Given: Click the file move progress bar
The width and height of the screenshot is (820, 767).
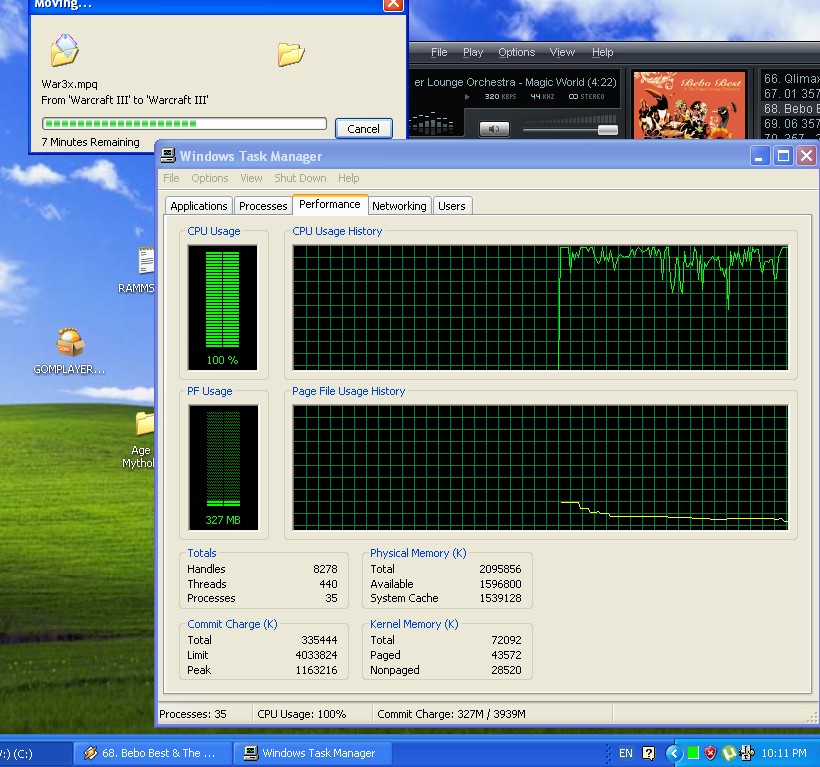Looking at the screenshot, I should tap(184, 123).
